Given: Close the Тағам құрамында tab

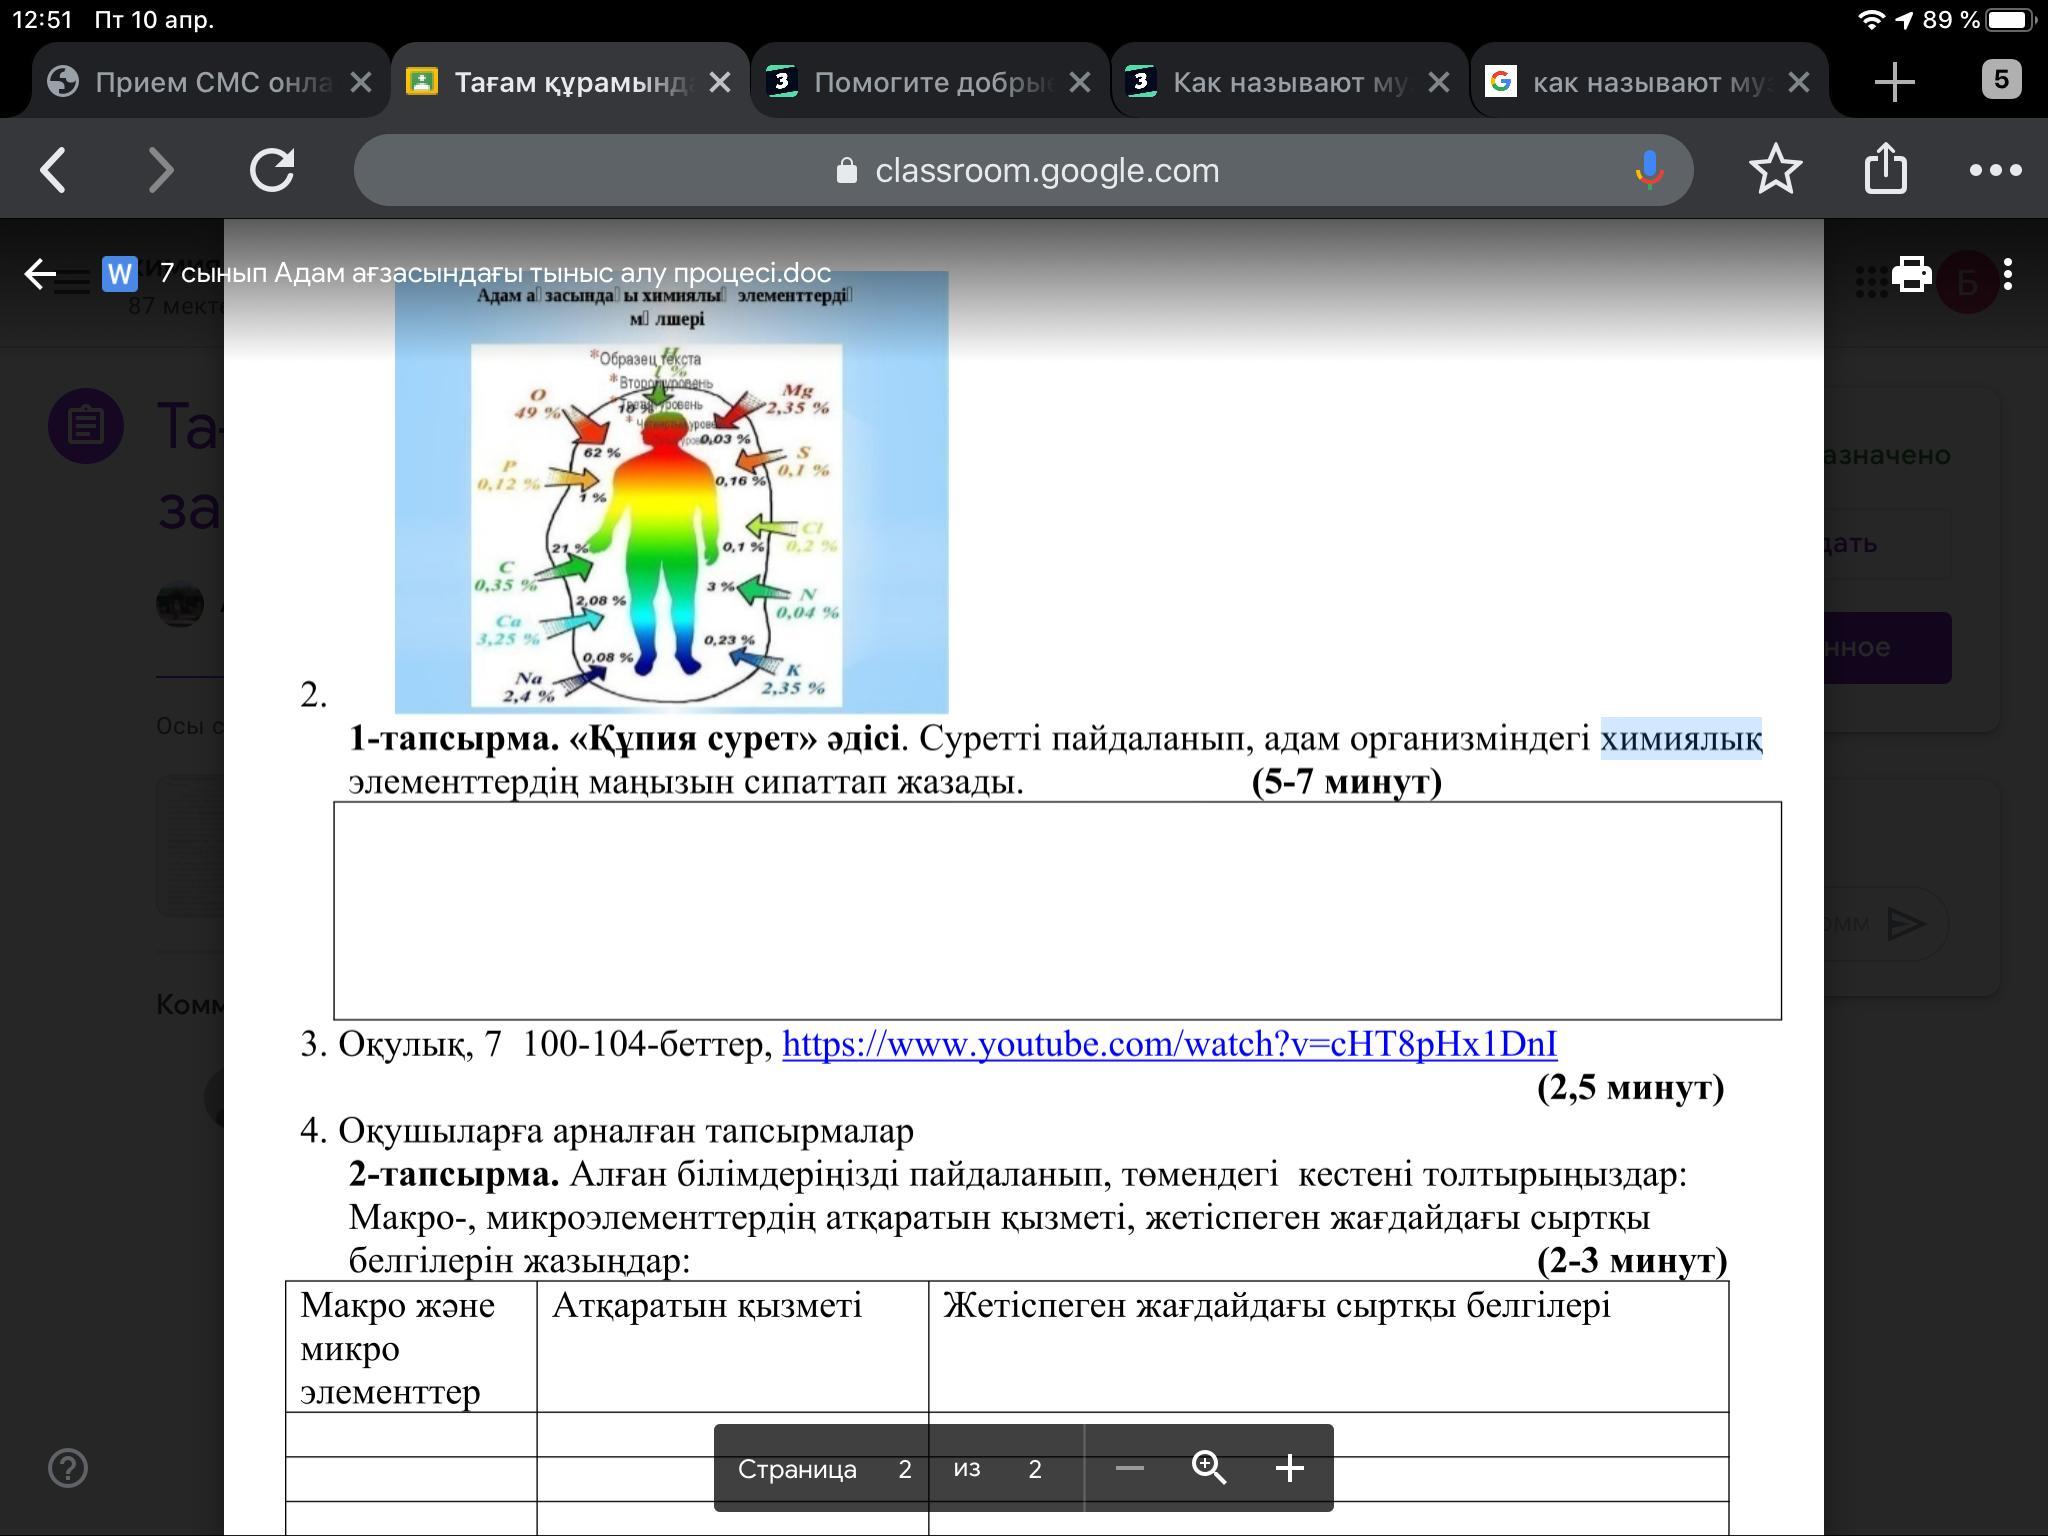Looking at the screenshot, I should coord(720,82).
